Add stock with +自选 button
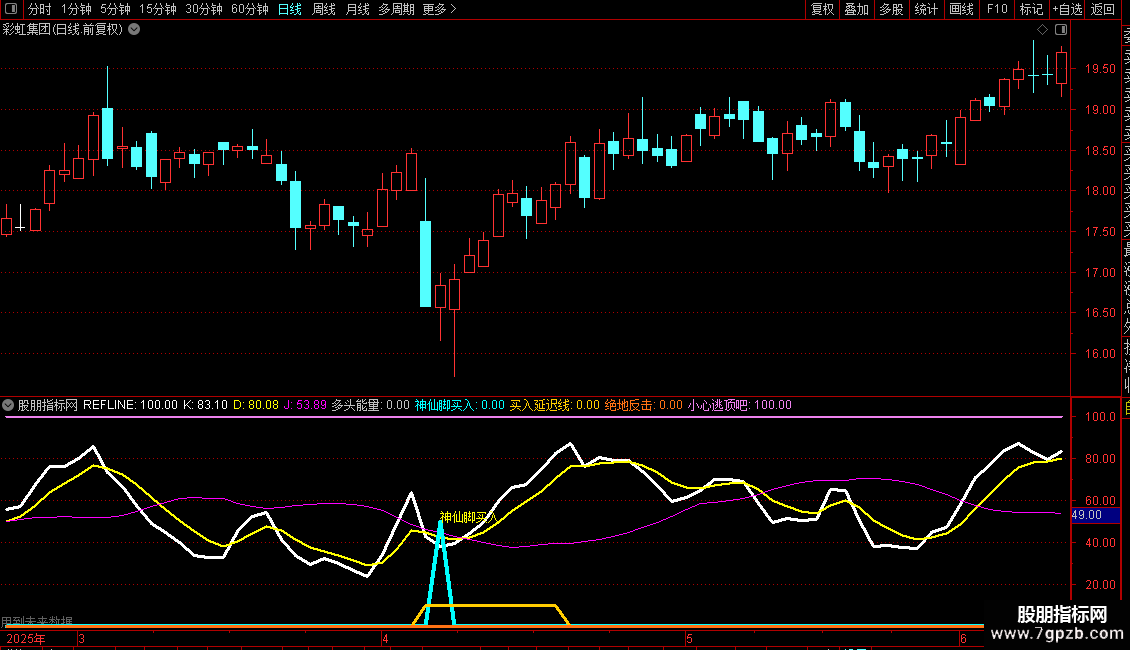This screenshot has height=650, width=1130. coord(1067,9)
